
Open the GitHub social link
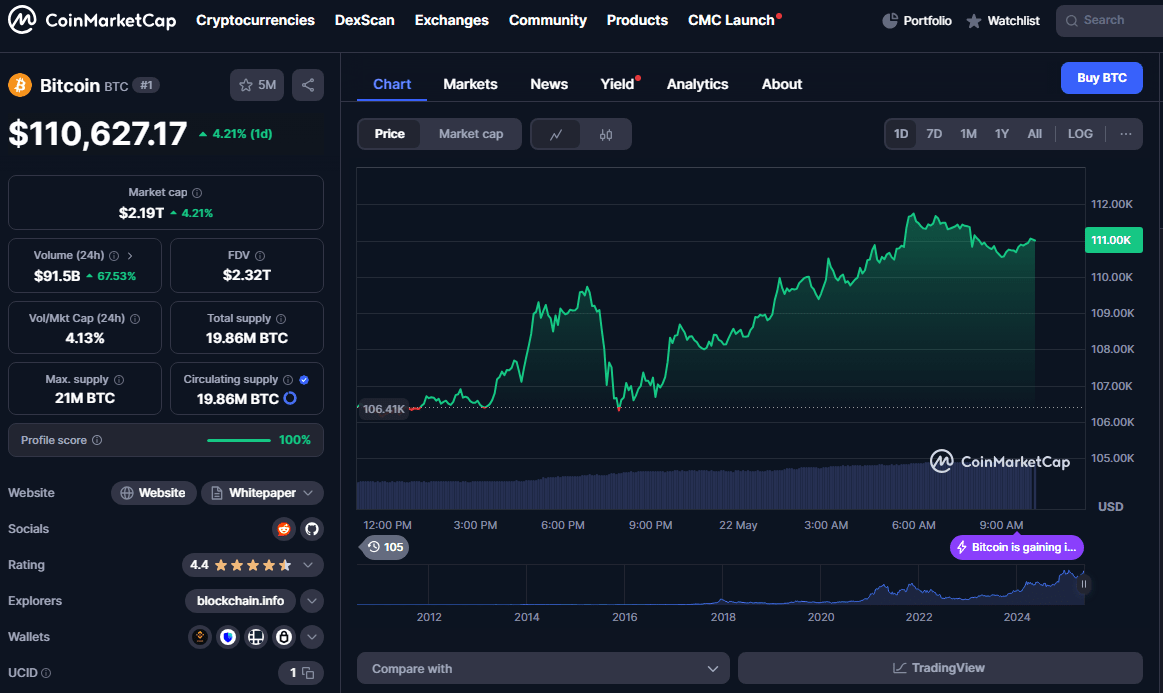tap(312, 529)
